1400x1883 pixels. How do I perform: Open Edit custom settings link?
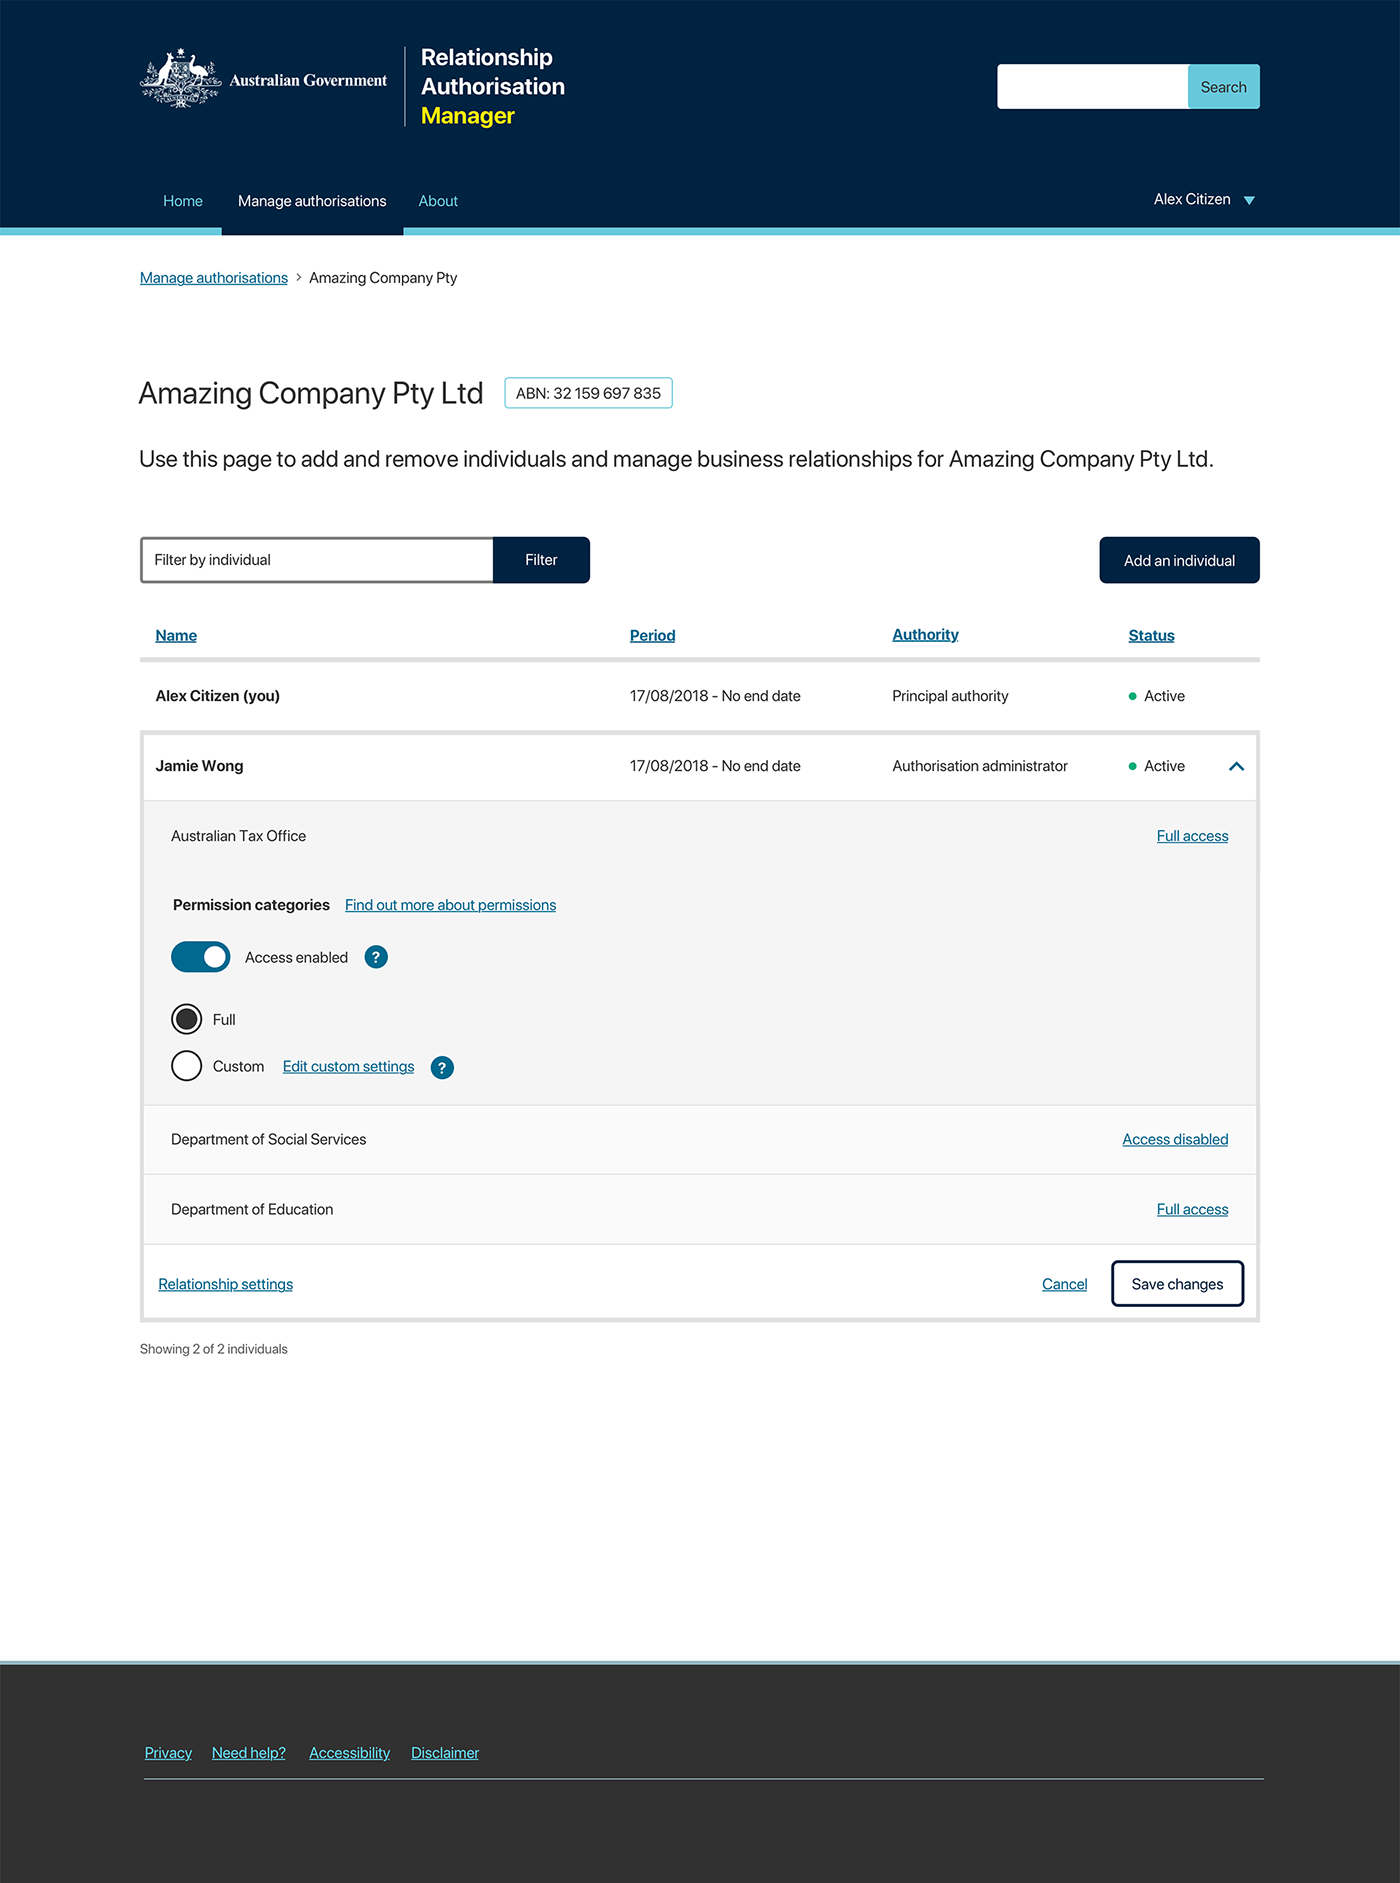[x=348, y=1066]
